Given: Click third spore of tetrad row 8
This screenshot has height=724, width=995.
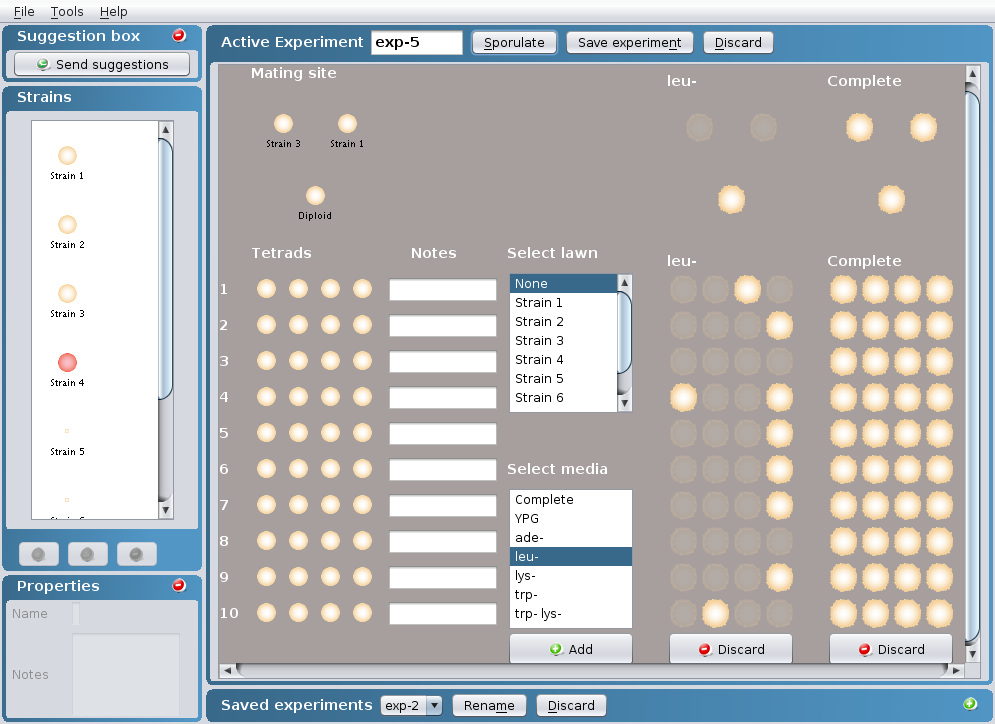Looking at the screenshot, I should point(331,541).
